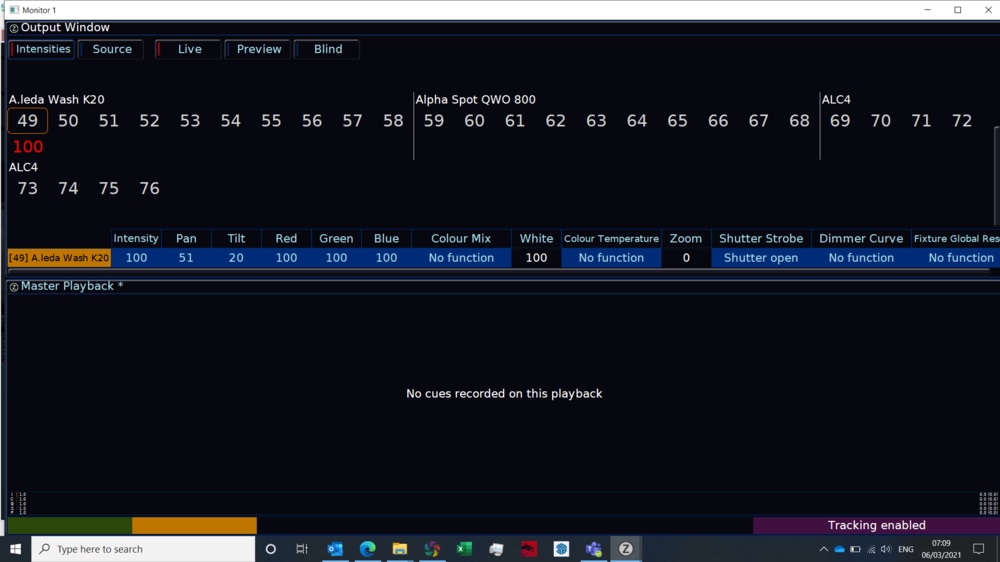This screenshot has height=562, width=1000.
Task: Open the colorful pinwheel taskbar app
Action: pos(432,549)
